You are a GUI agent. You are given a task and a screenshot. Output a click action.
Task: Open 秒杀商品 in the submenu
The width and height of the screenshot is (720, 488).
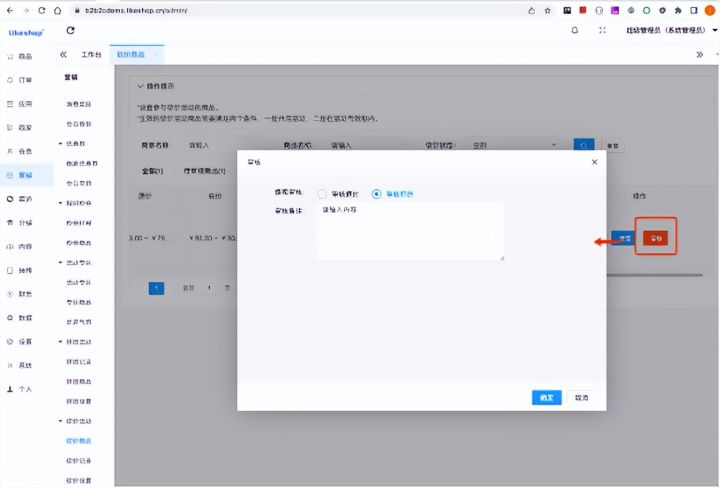point(79,243)
